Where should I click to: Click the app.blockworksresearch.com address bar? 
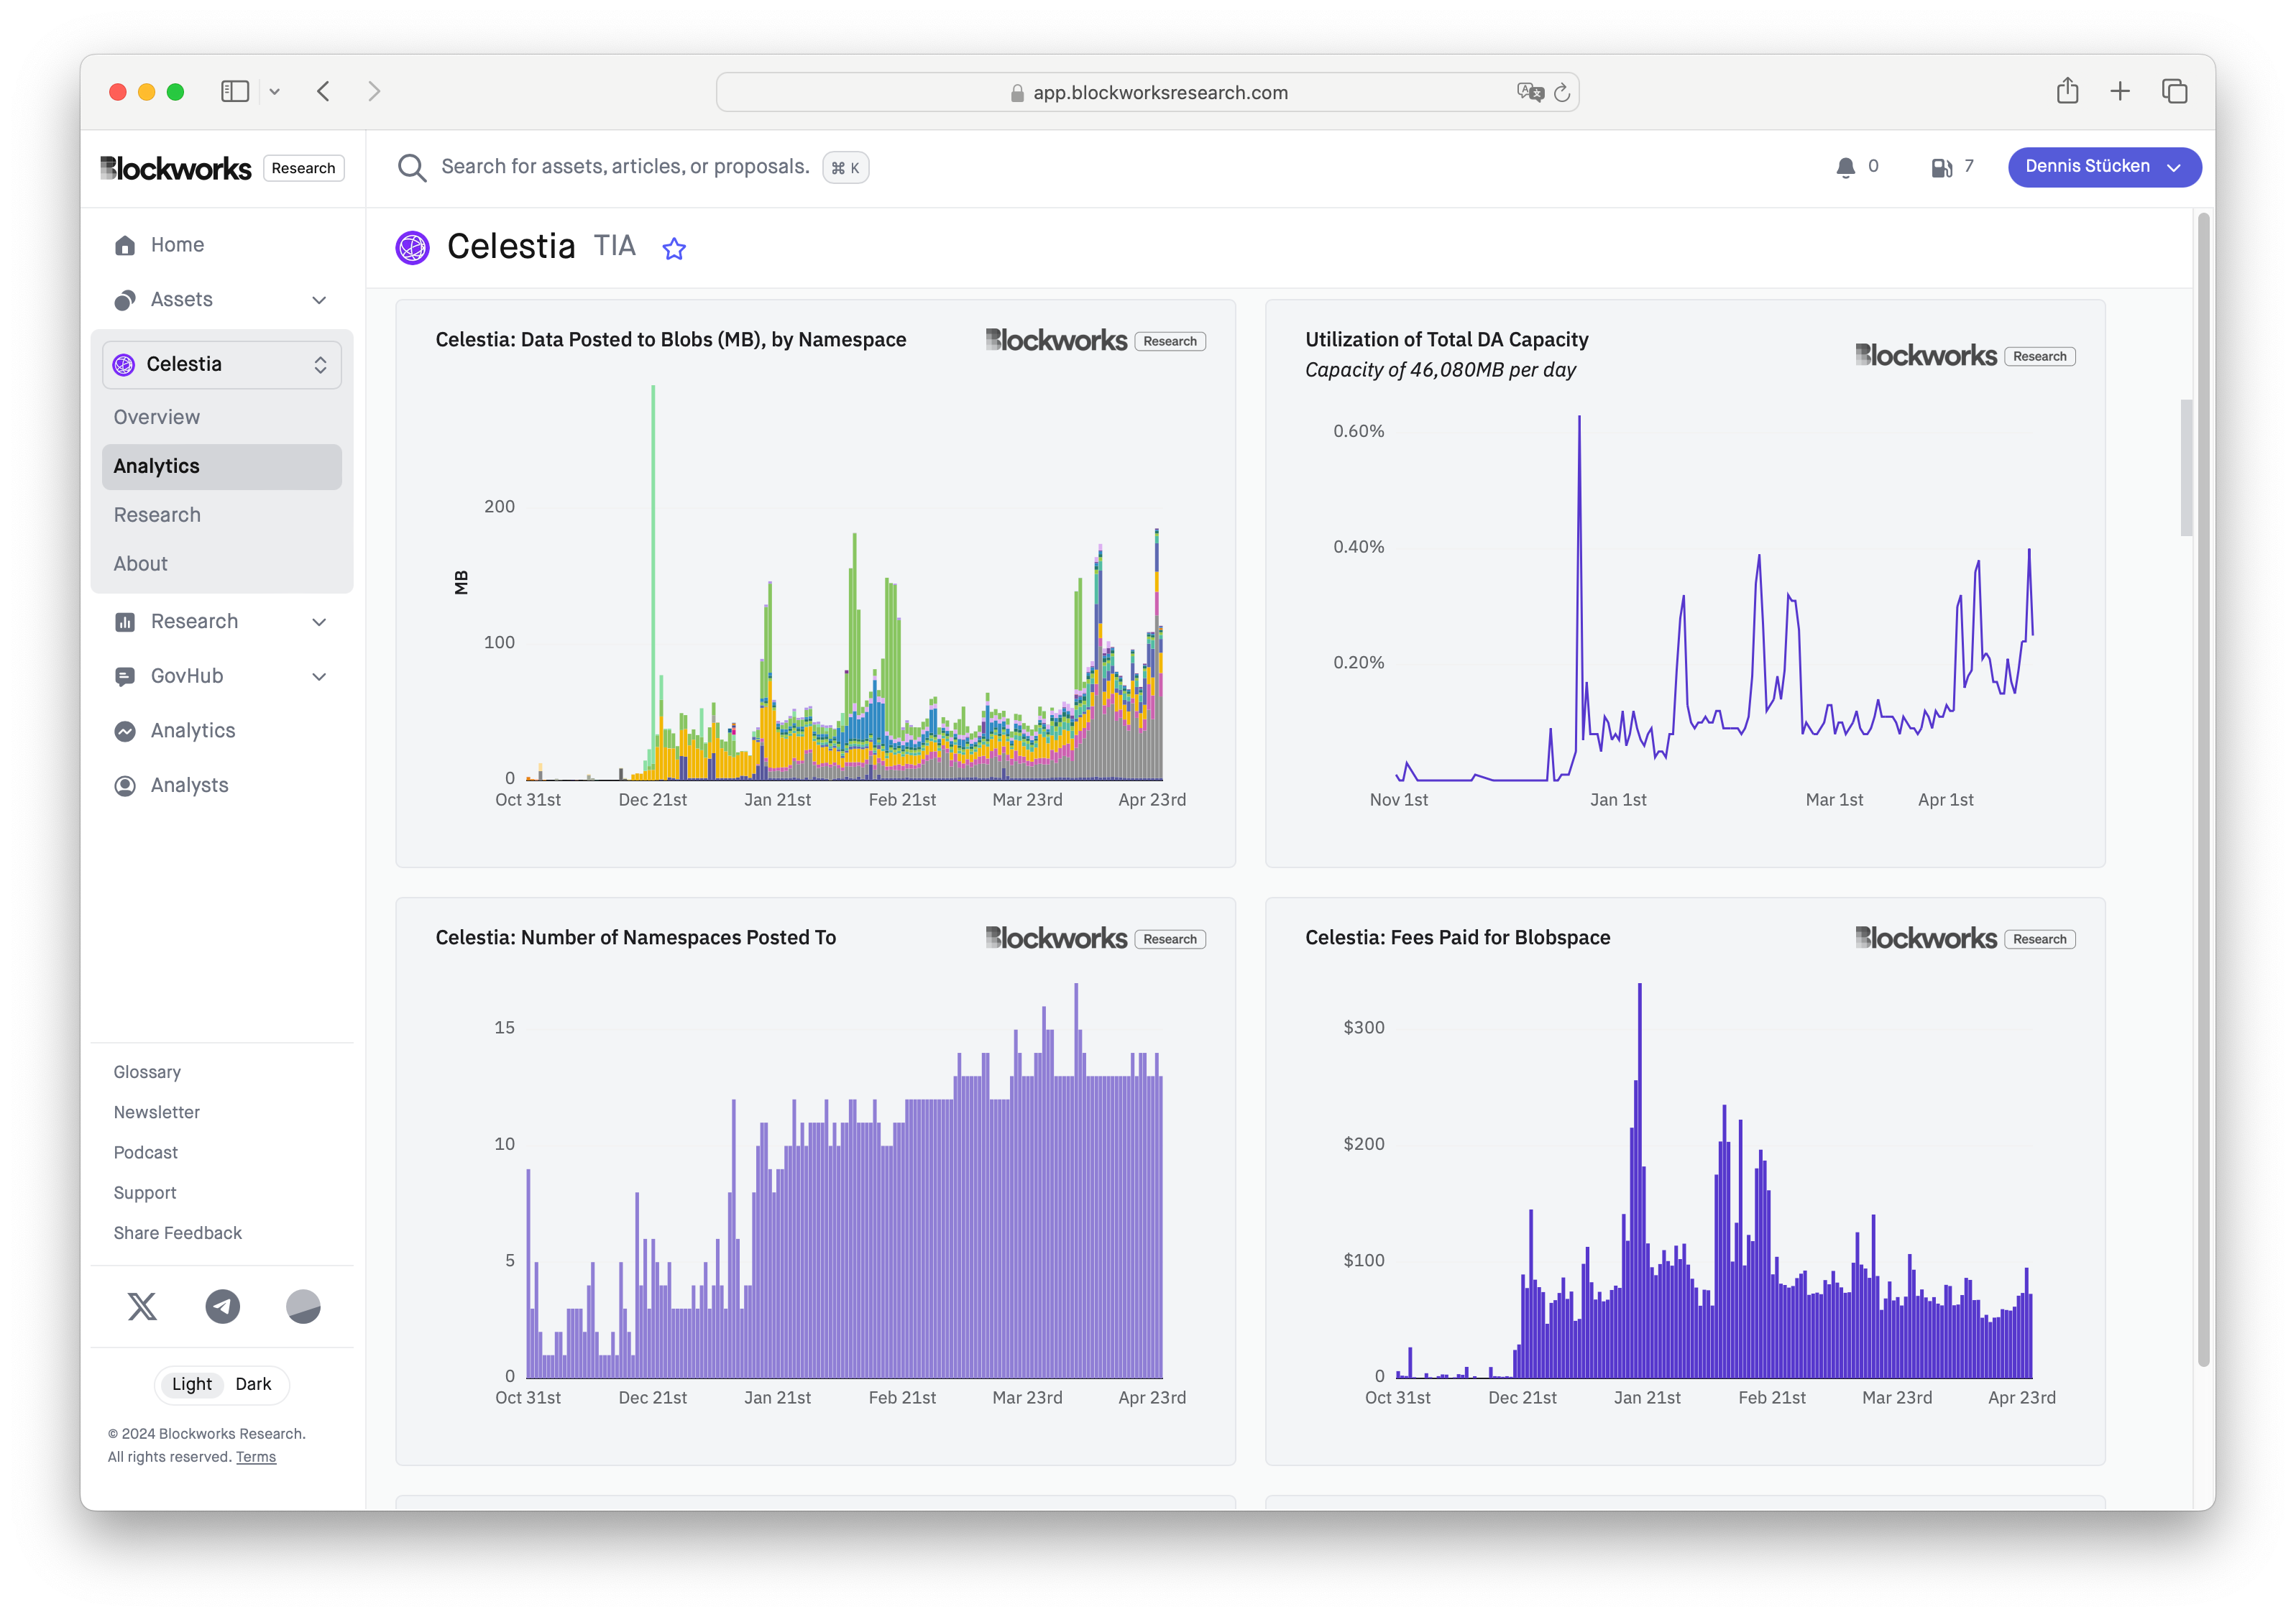(x=1147, y=92)
